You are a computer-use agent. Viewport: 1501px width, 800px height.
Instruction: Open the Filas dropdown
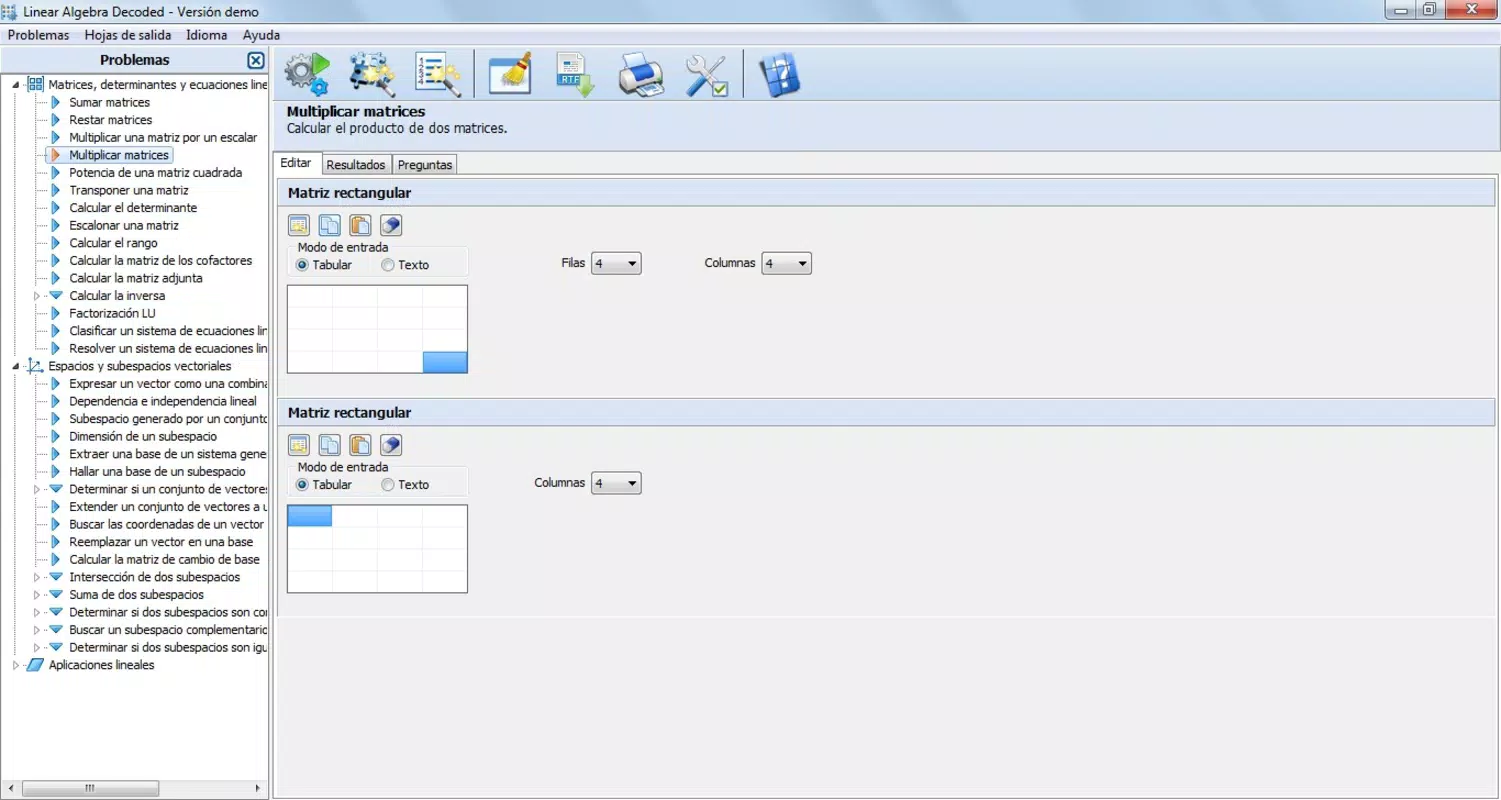[x=616, y=264]
